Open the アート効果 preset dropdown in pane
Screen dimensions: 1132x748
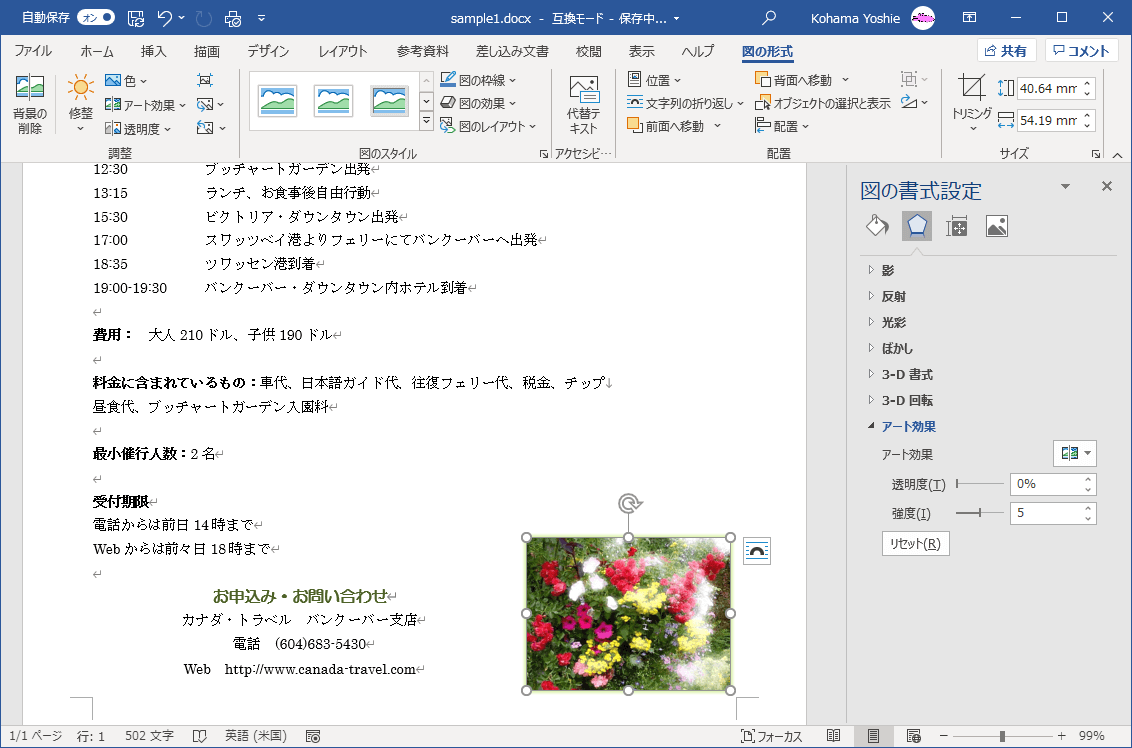[1075, 453]
